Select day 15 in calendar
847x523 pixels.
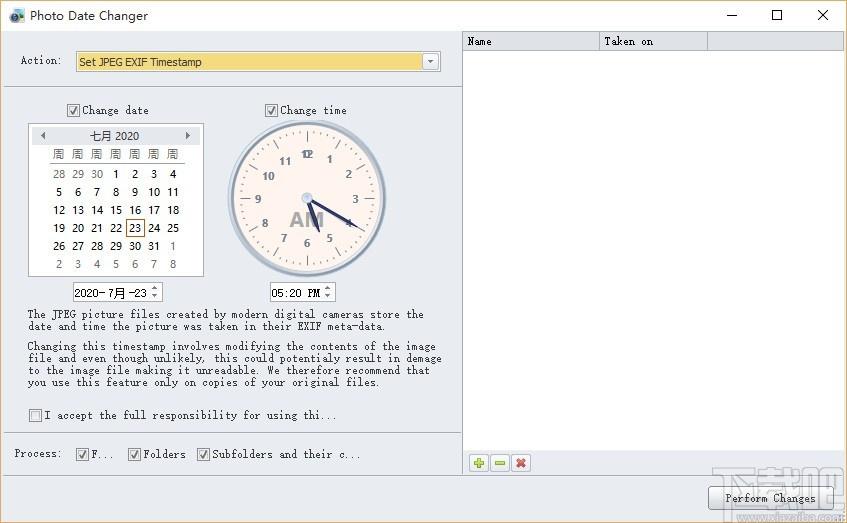(x=116, y=210)
